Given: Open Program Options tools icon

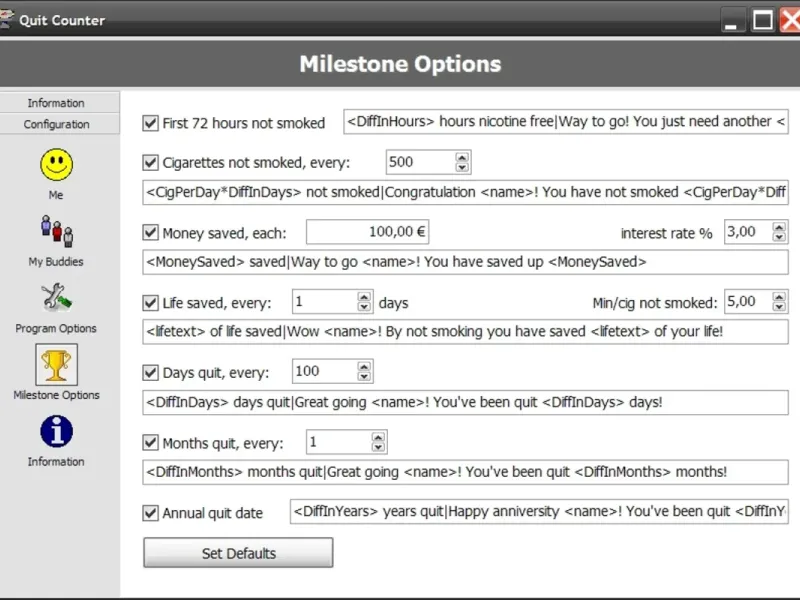Looking at the screenshot, I should pos(56,298).
